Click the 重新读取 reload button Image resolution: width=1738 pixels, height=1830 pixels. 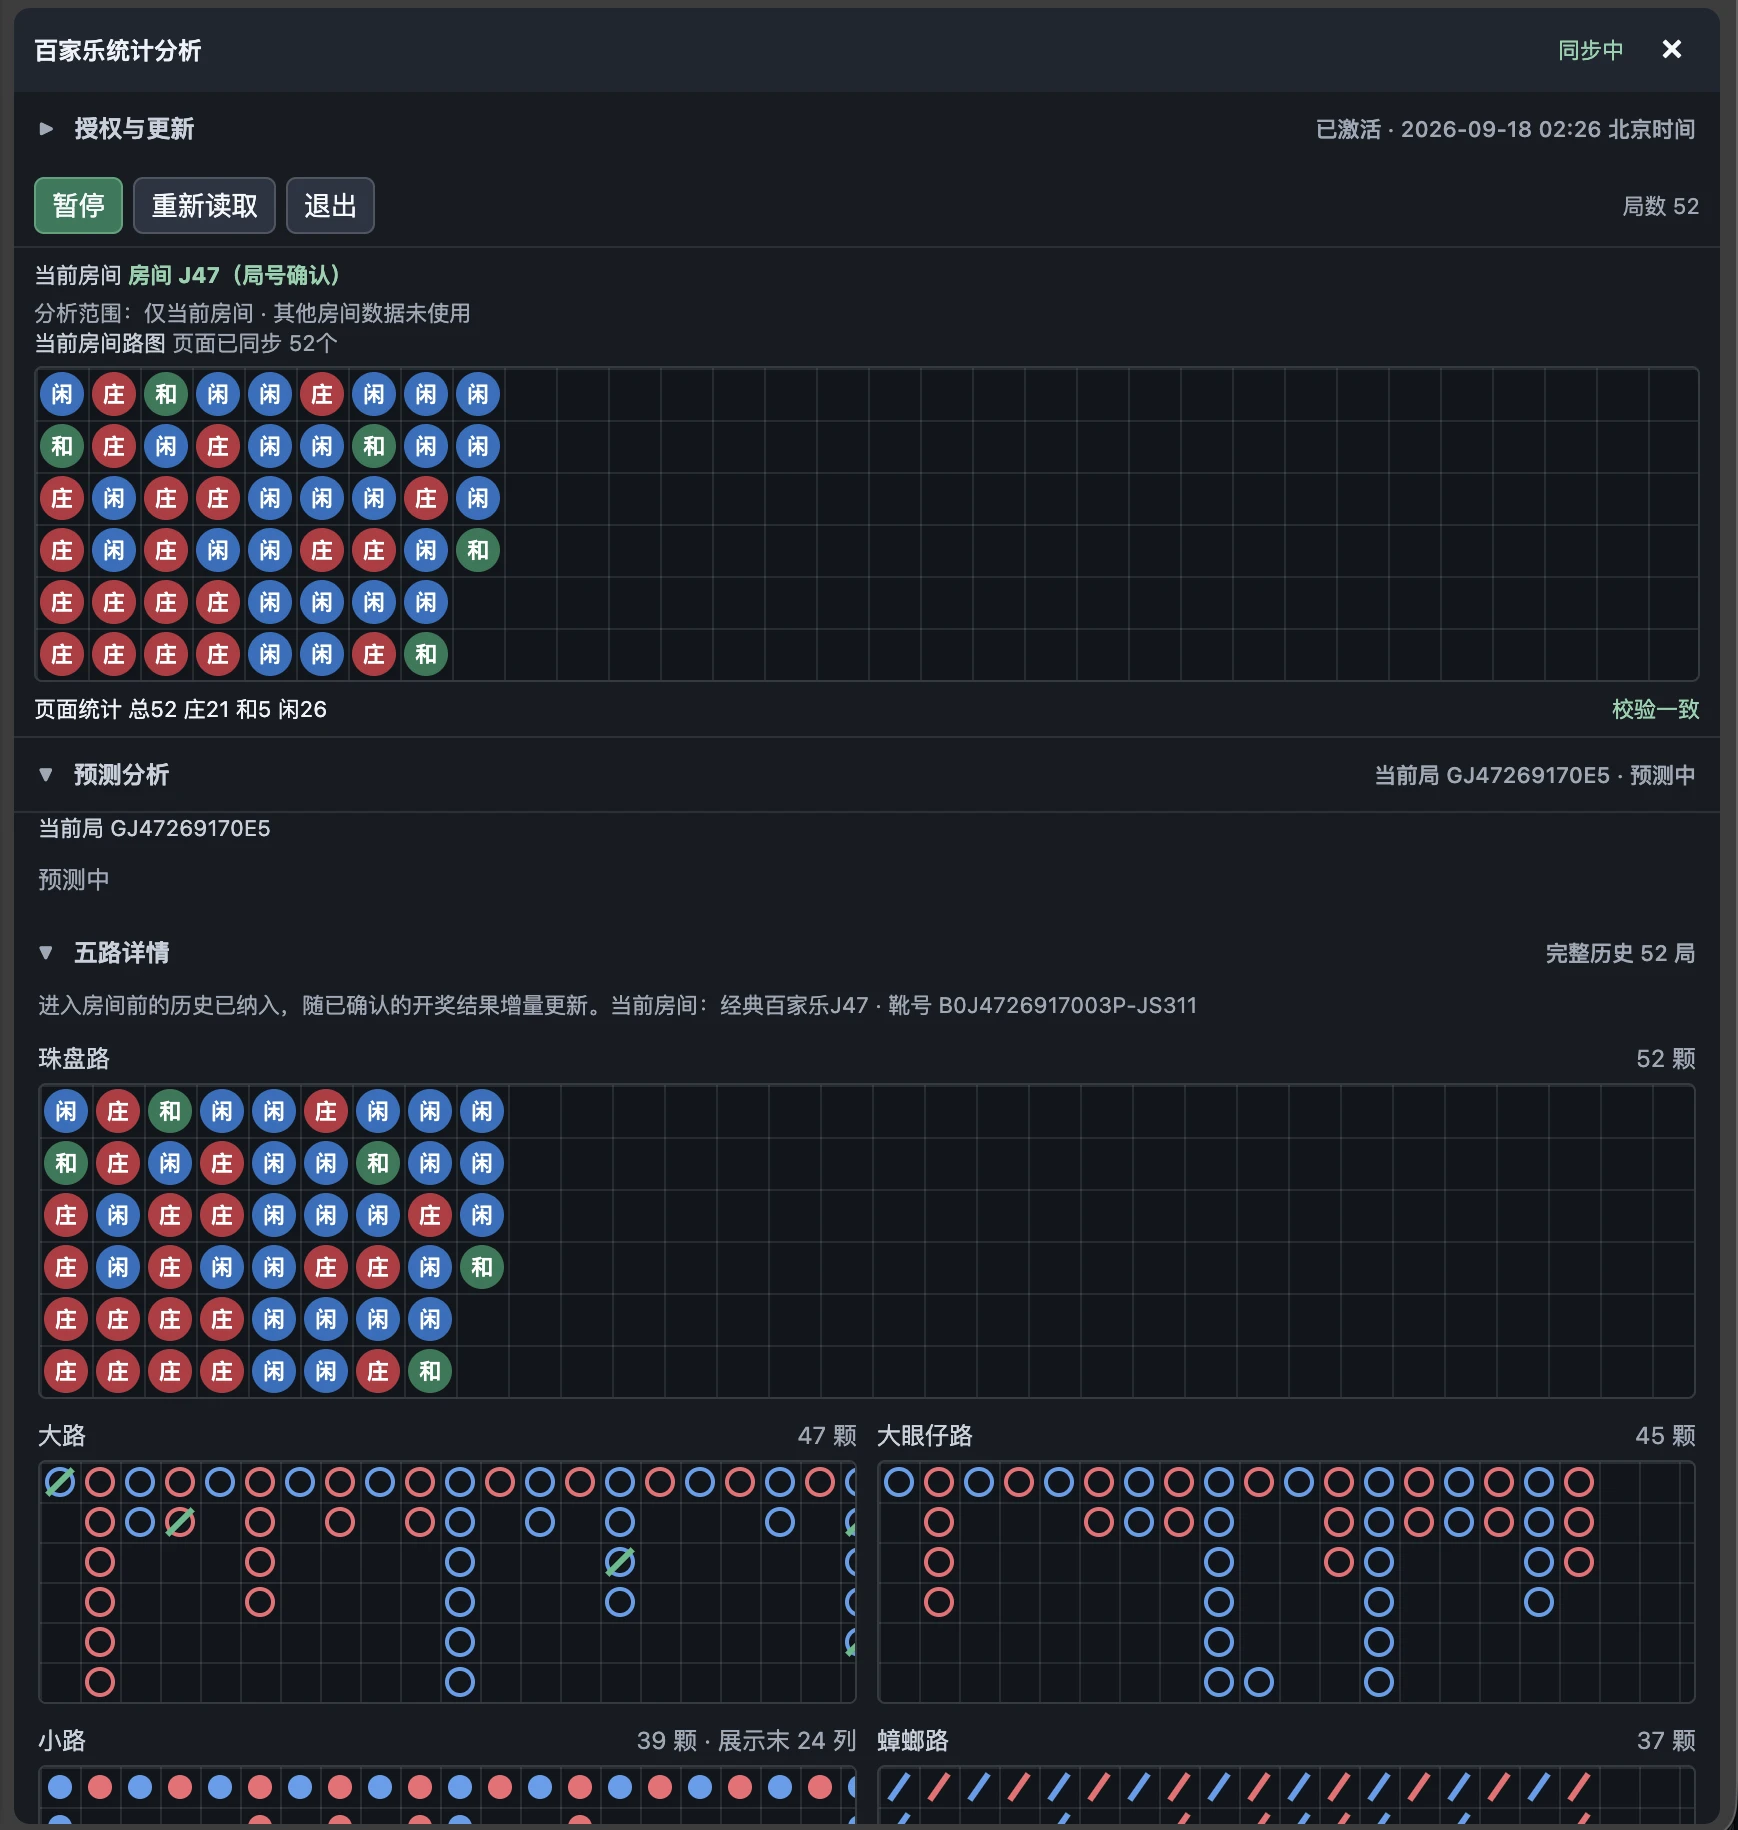click(x=204, y=206)
